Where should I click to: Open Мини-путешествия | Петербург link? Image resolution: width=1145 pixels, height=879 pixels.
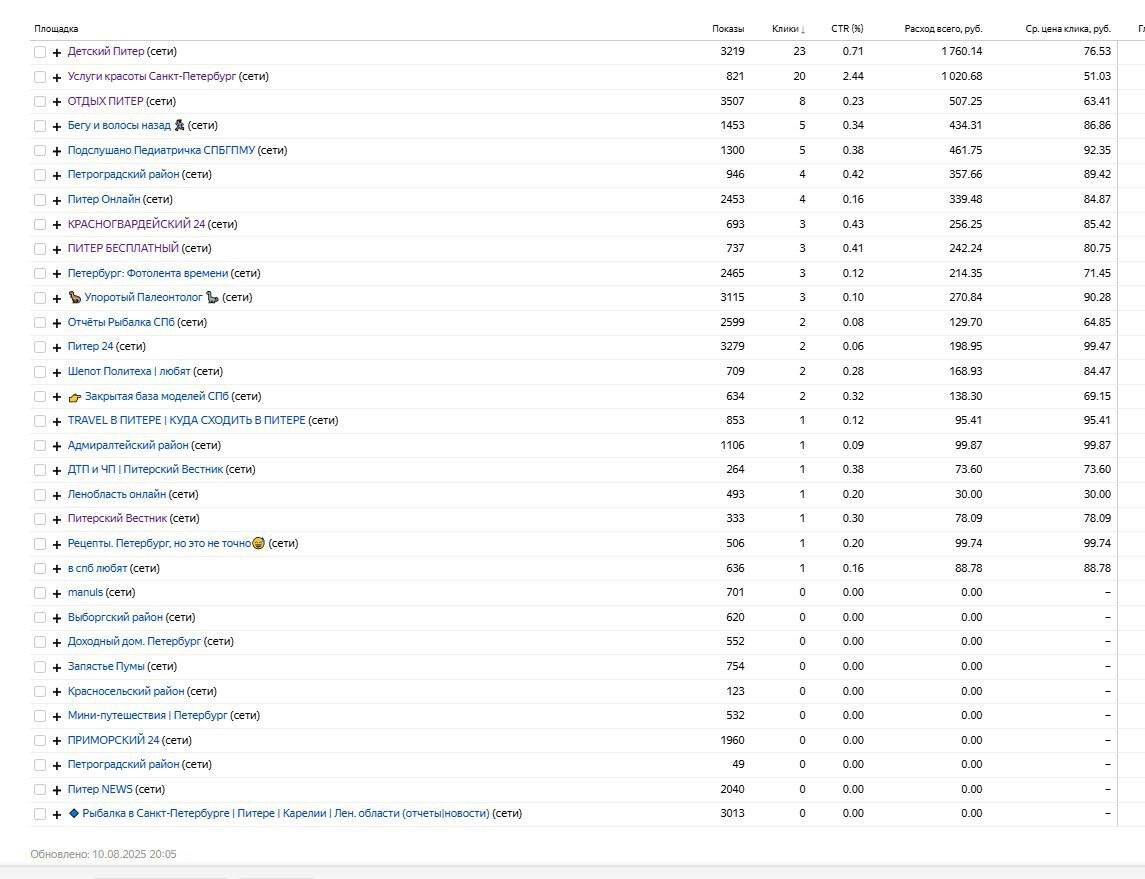coord(148,715)
